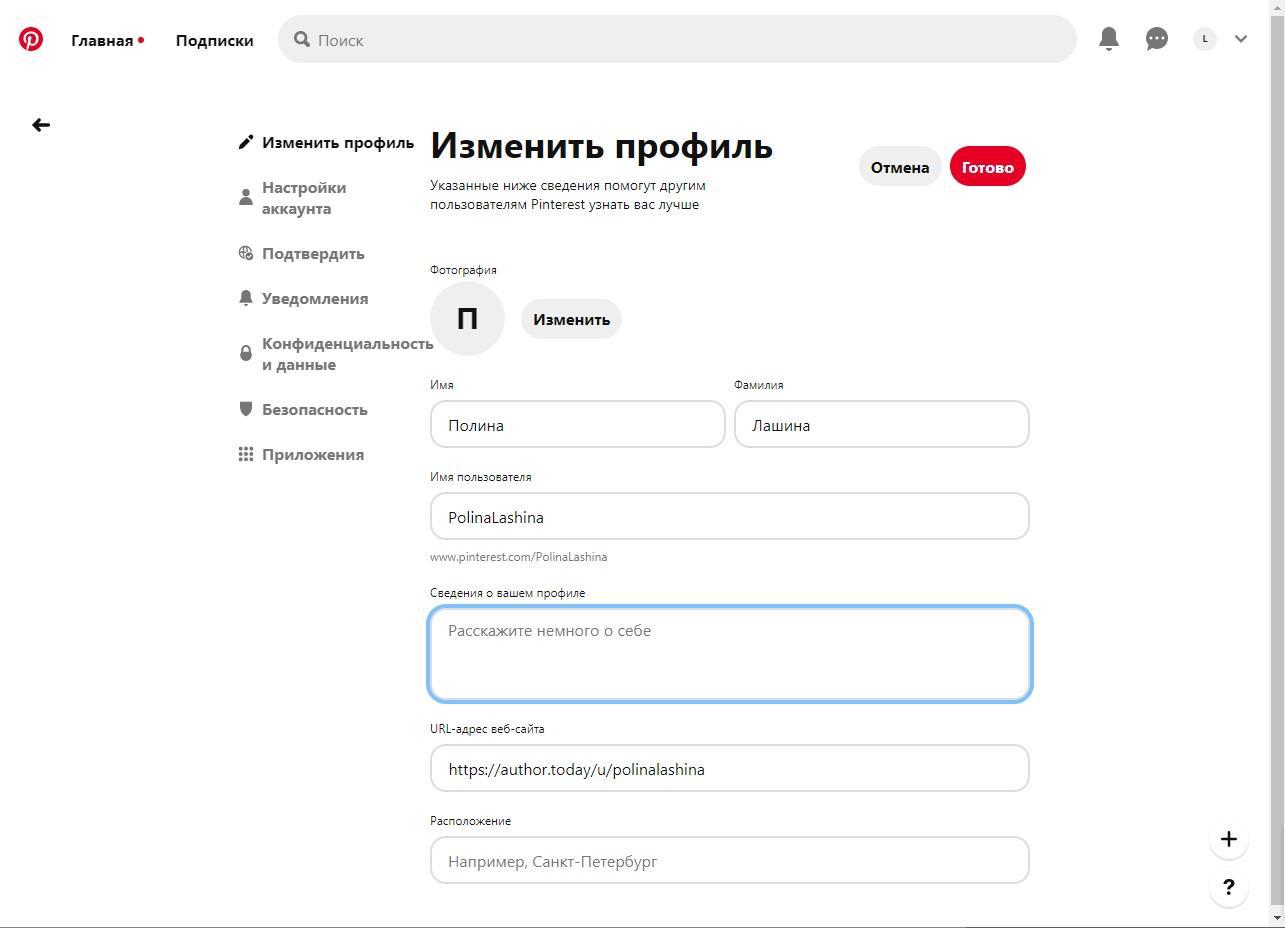
Task: Select Уведомления in the sidebar
Action: (x=314, y=299)
